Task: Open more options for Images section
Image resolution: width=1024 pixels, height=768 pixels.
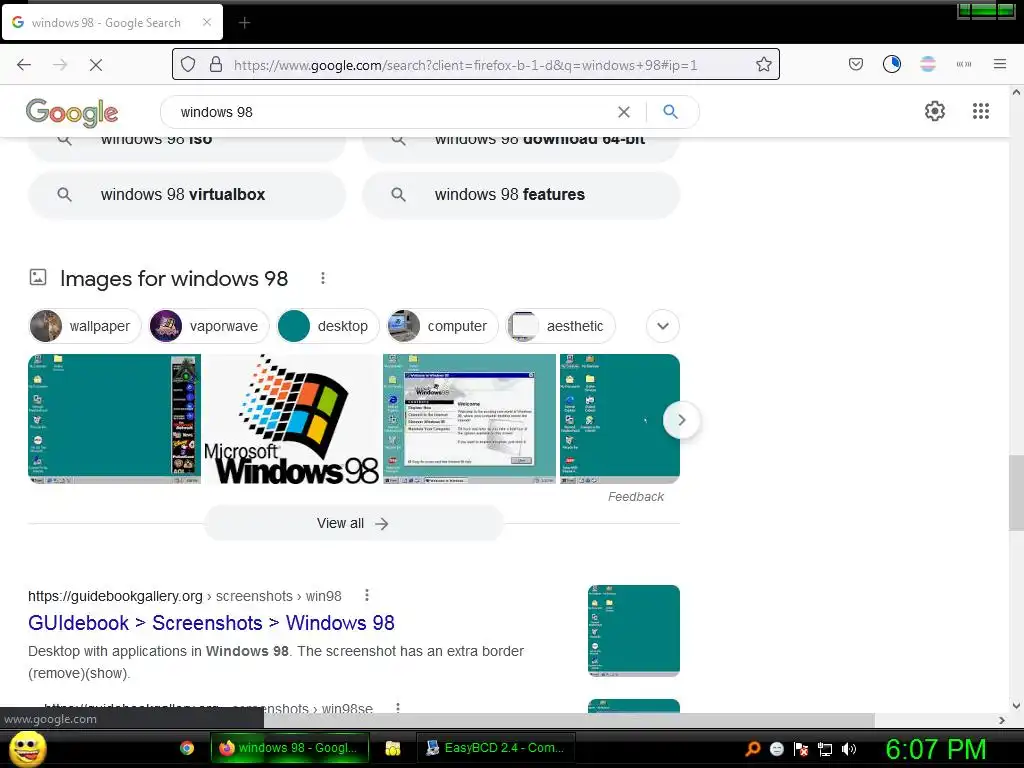Action: point(323,278)
